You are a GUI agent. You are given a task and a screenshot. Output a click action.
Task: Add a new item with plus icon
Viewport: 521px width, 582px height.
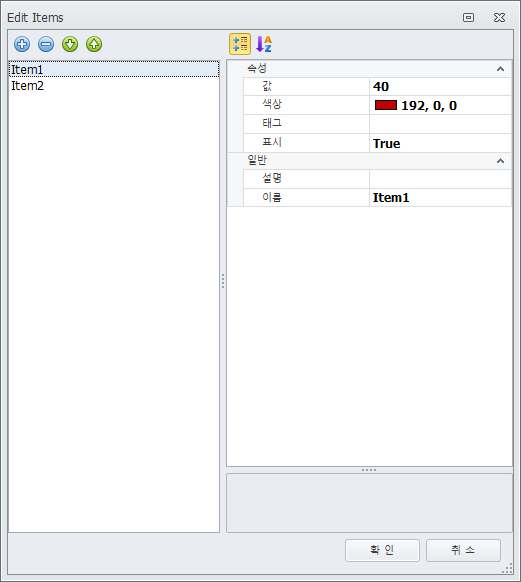click(x=22, y=44)
